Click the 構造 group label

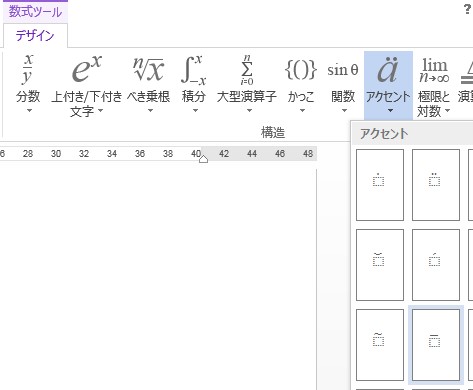(x=273, y=133)
